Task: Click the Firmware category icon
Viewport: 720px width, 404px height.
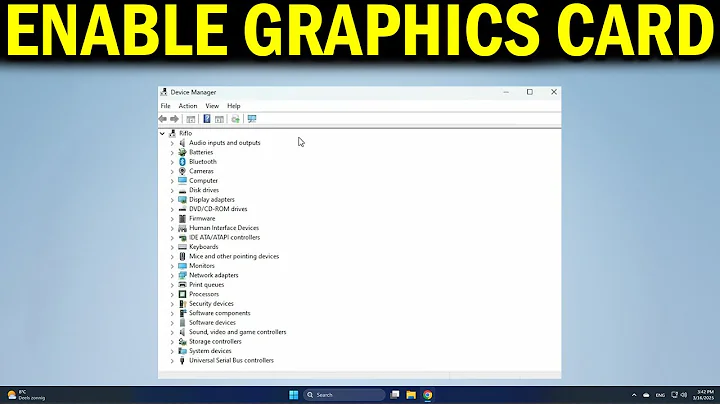Action: tap(182, 219)
